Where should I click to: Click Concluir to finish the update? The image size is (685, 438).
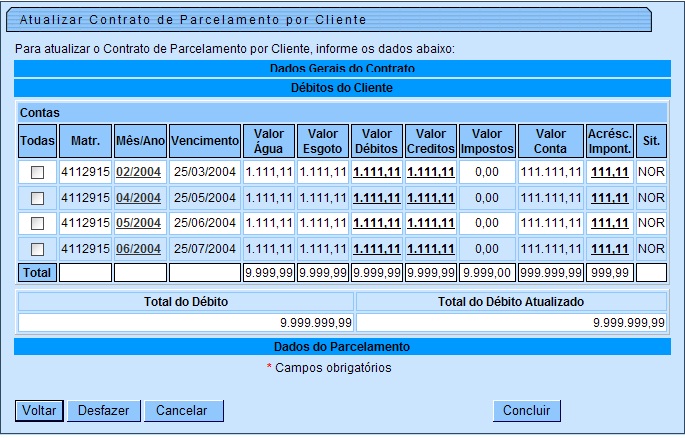click(x=526, y=411)
